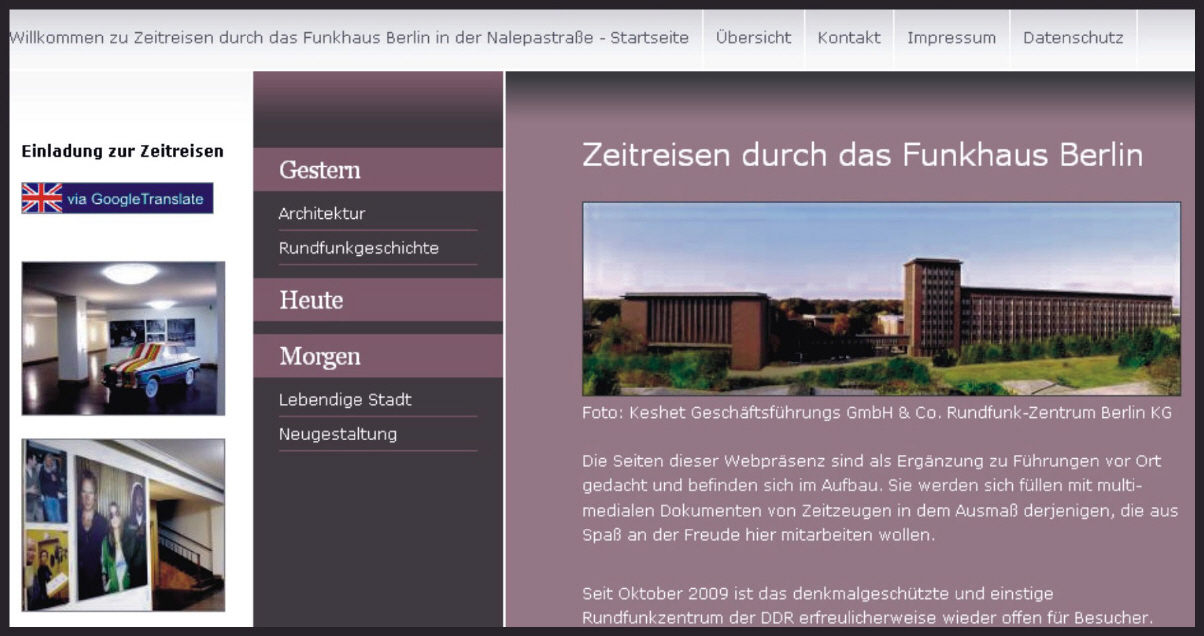Click the Startseite welcome header link
The height and width of the screenshot is (636, 1204).
pos(349,38)
